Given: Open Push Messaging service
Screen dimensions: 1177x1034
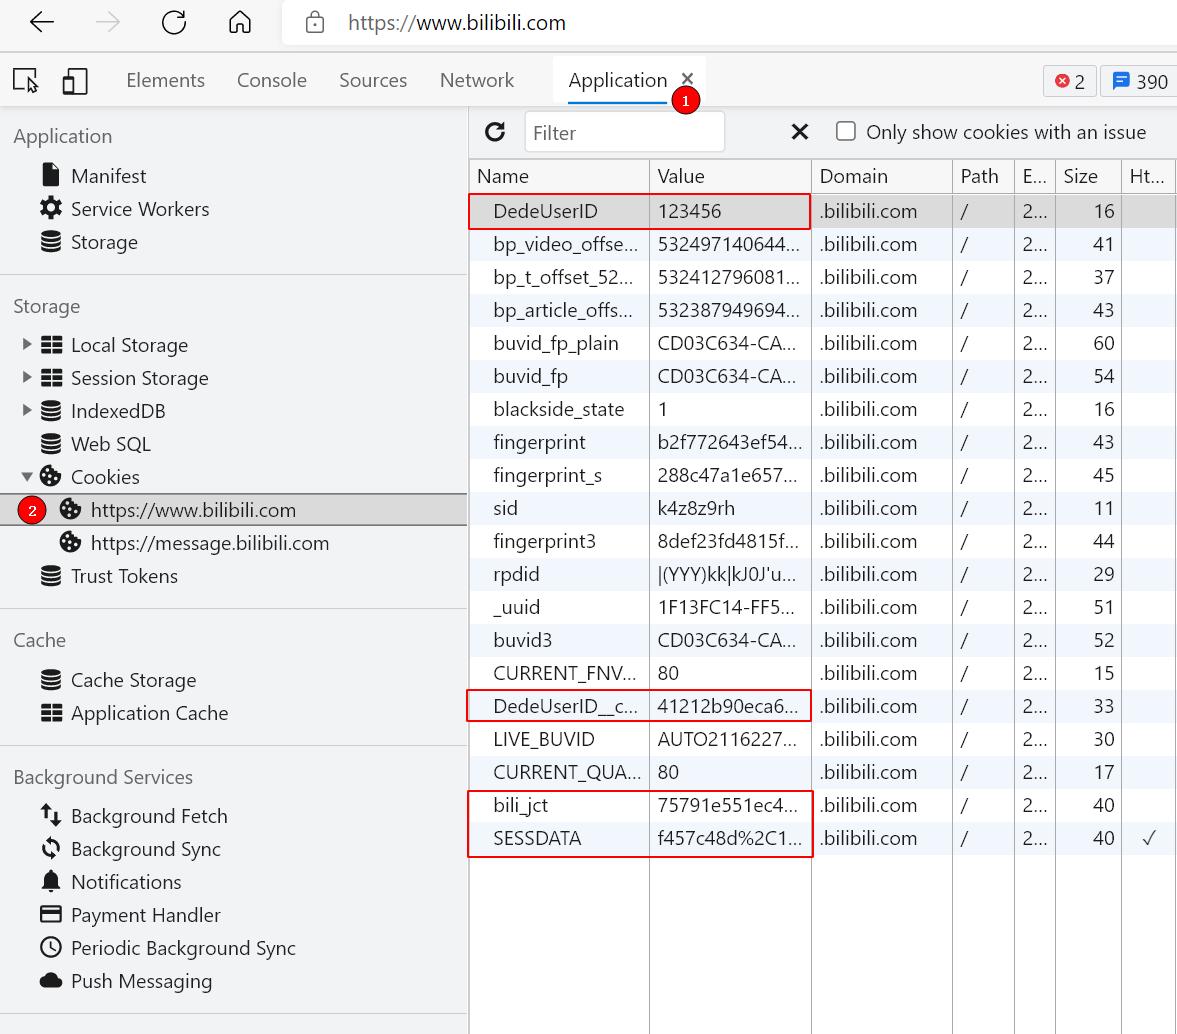Looking at the screenshot, I should (x=141, y=981).
